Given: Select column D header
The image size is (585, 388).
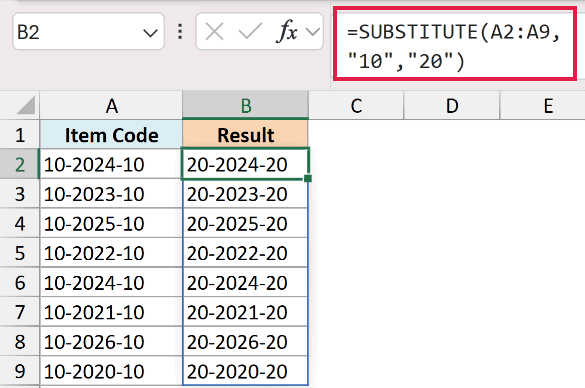Looking at the screenshot, I should point(452,106).
